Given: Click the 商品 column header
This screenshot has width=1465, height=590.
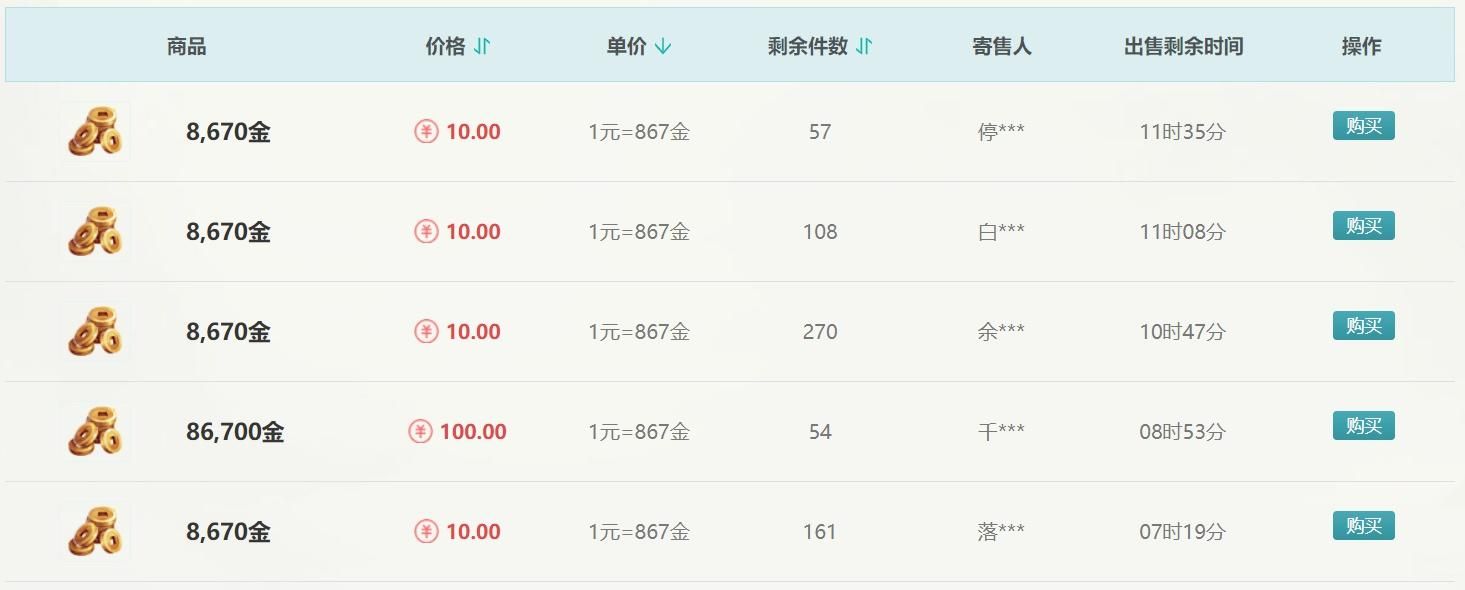Looking at the screenshot, I should click(x=186, y=46).
